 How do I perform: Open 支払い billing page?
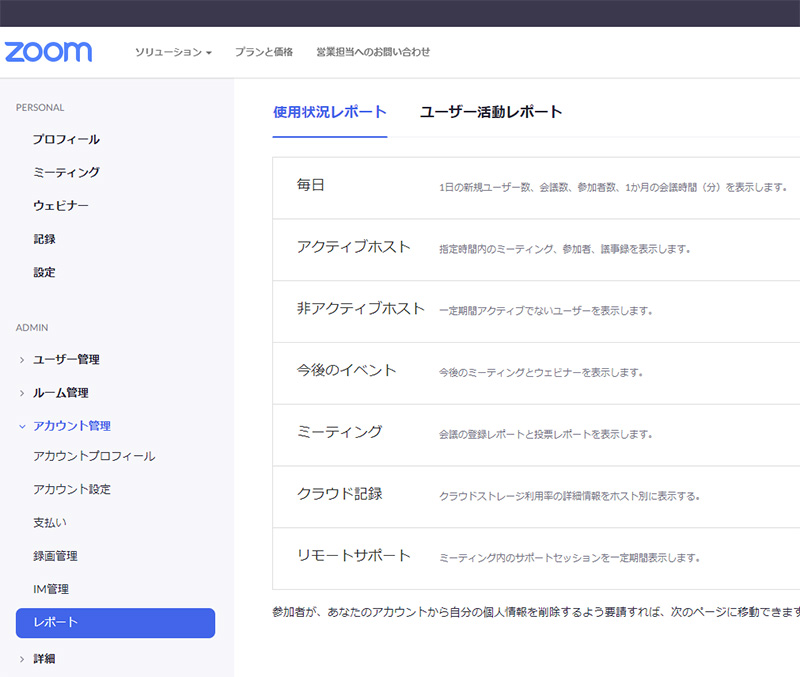[x=50, y=522]
